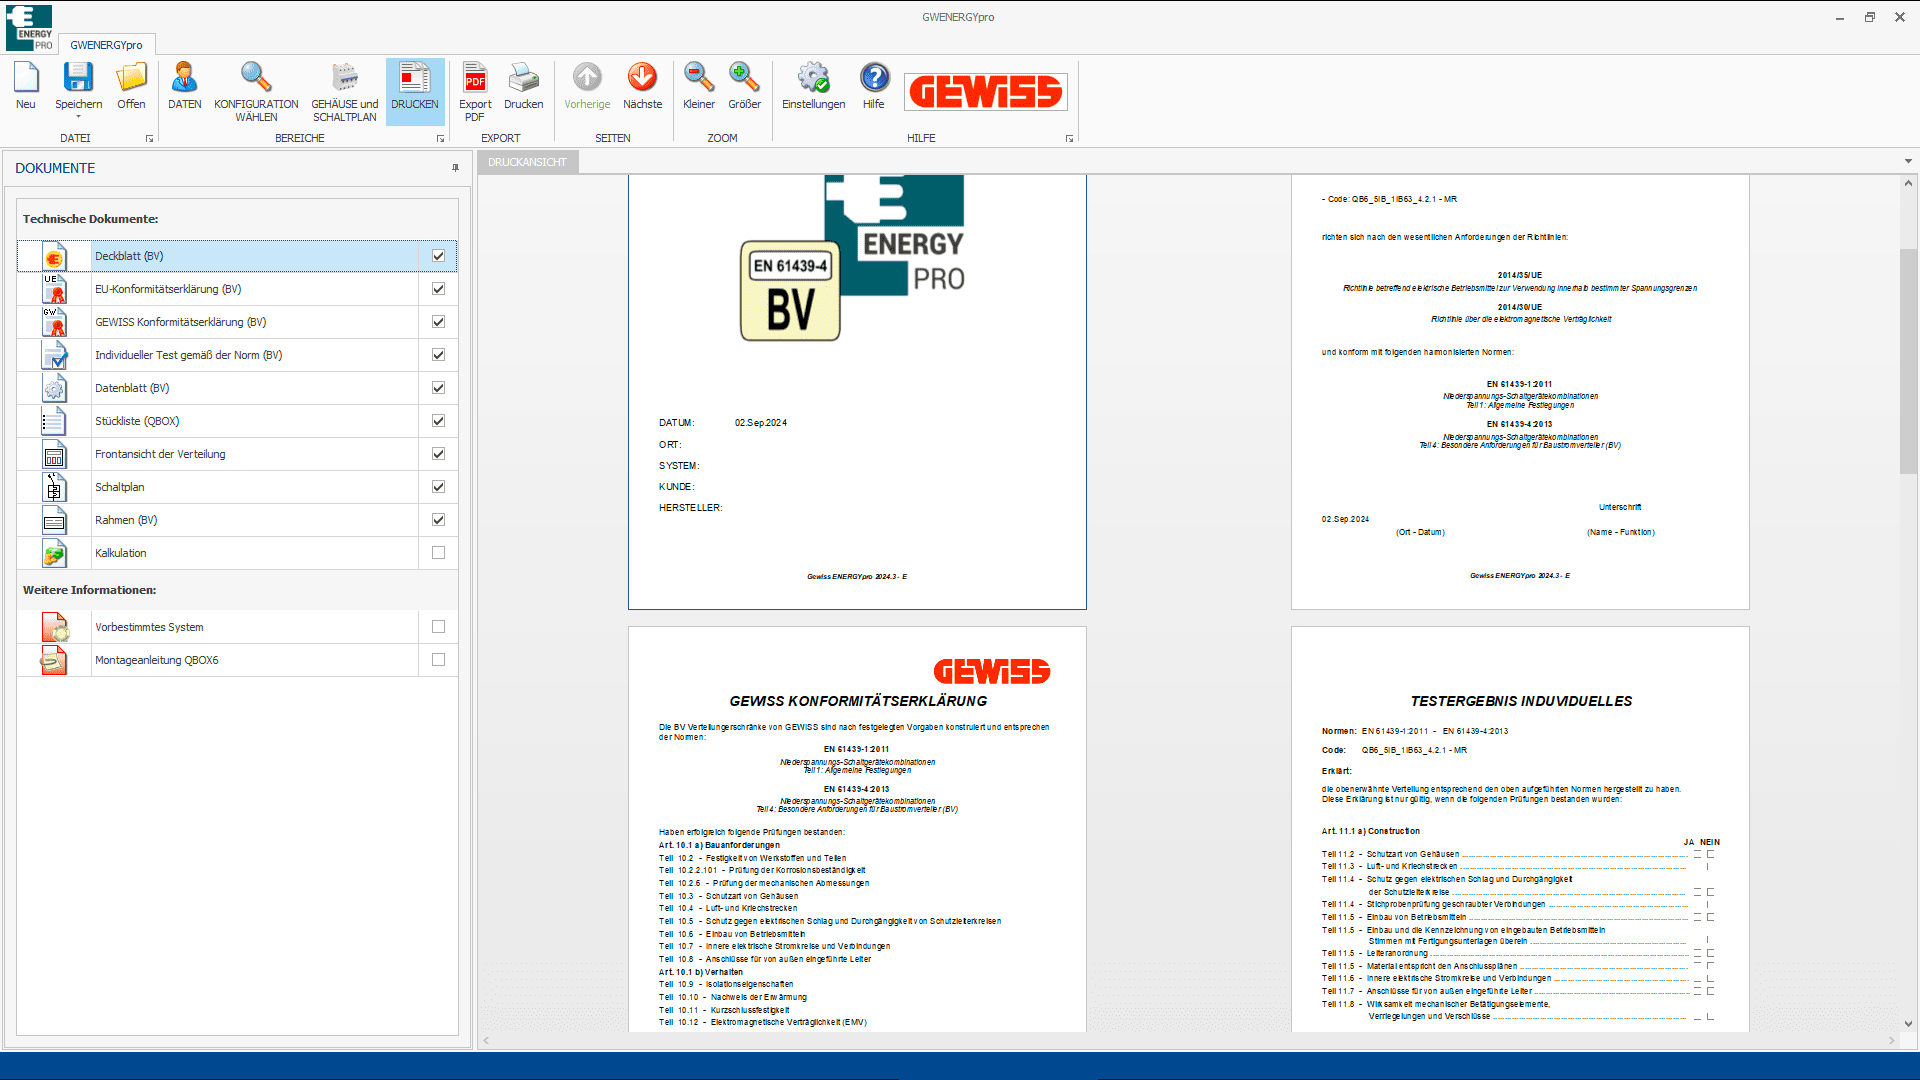Select the DRUCKEN section
The image size is (1920, 1080).
(415, 92)
